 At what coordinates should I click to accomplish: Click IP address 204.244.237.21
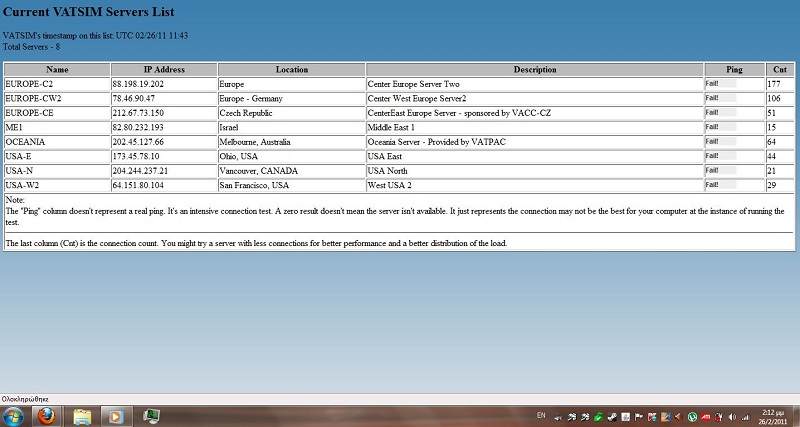140,171
